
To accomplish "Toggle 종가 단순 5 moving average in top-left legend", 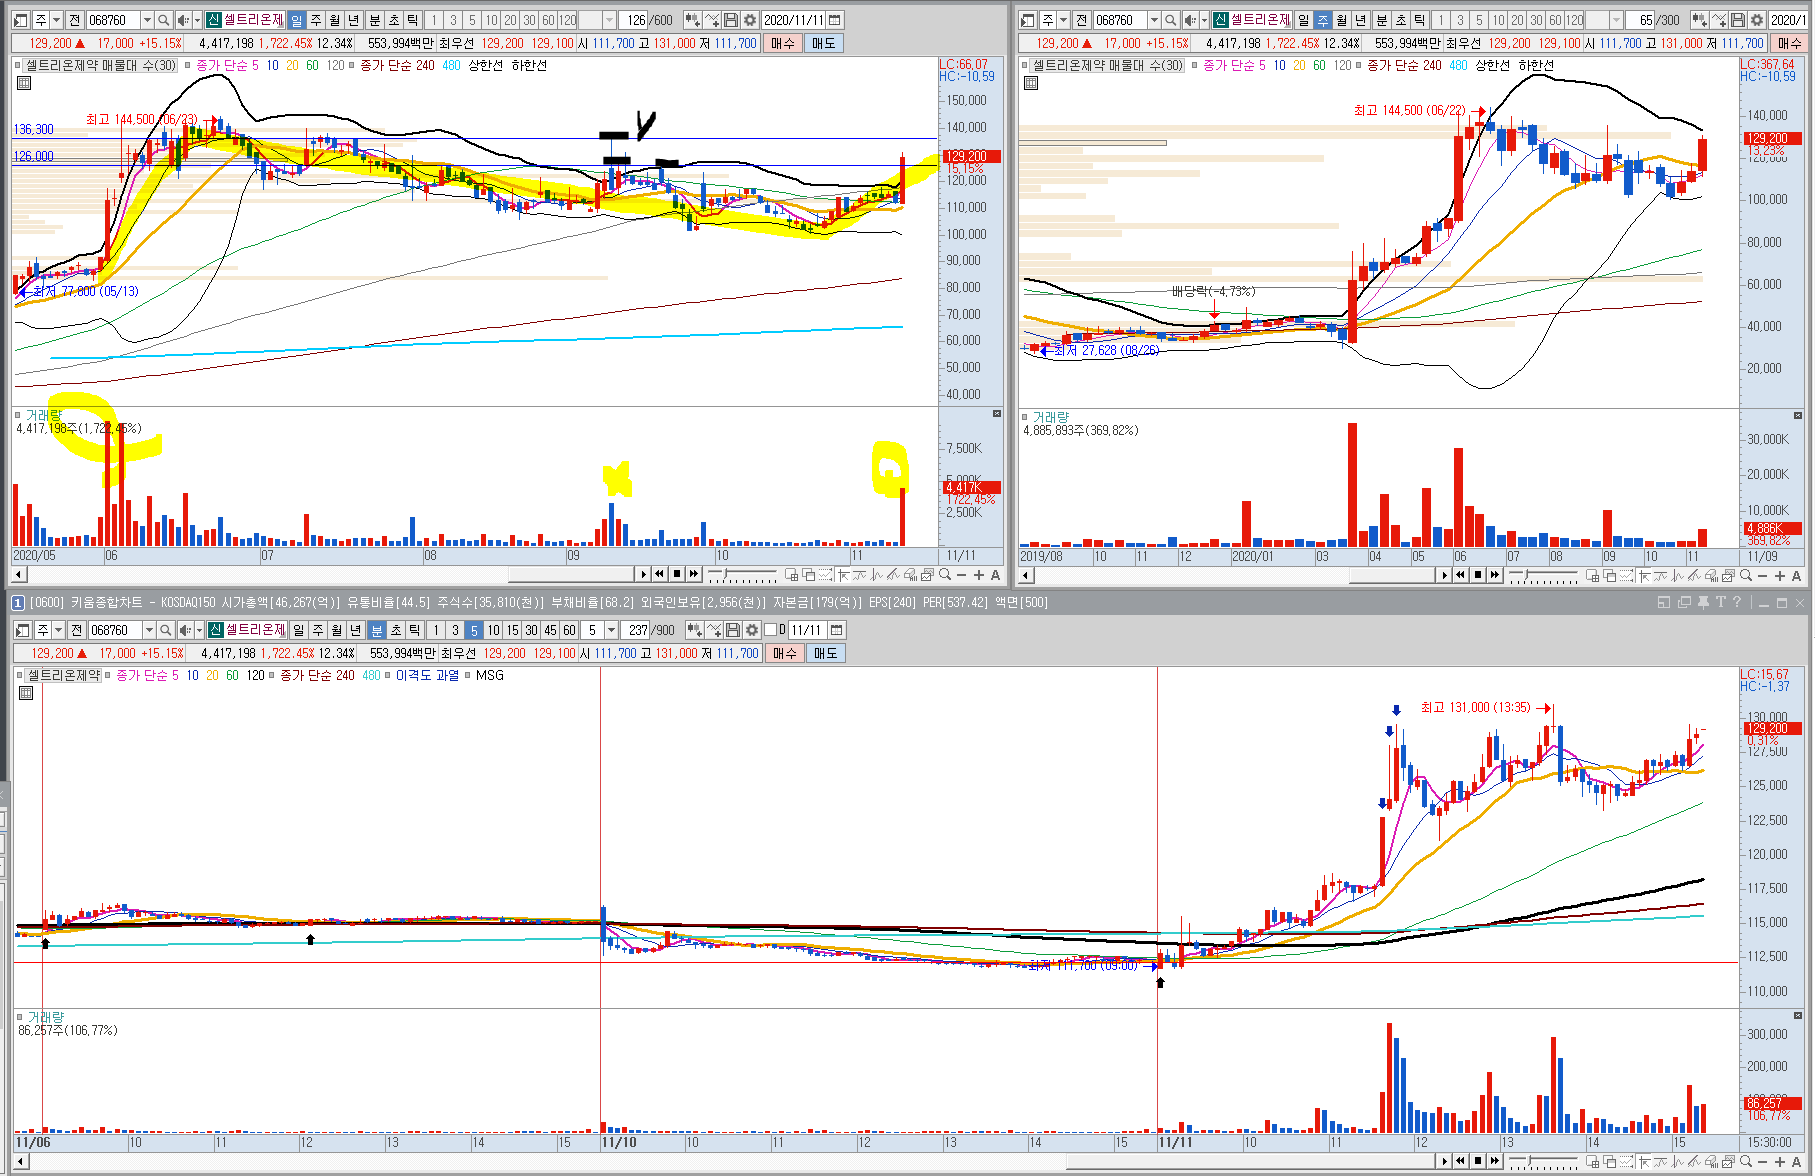I will pos(227,65).
